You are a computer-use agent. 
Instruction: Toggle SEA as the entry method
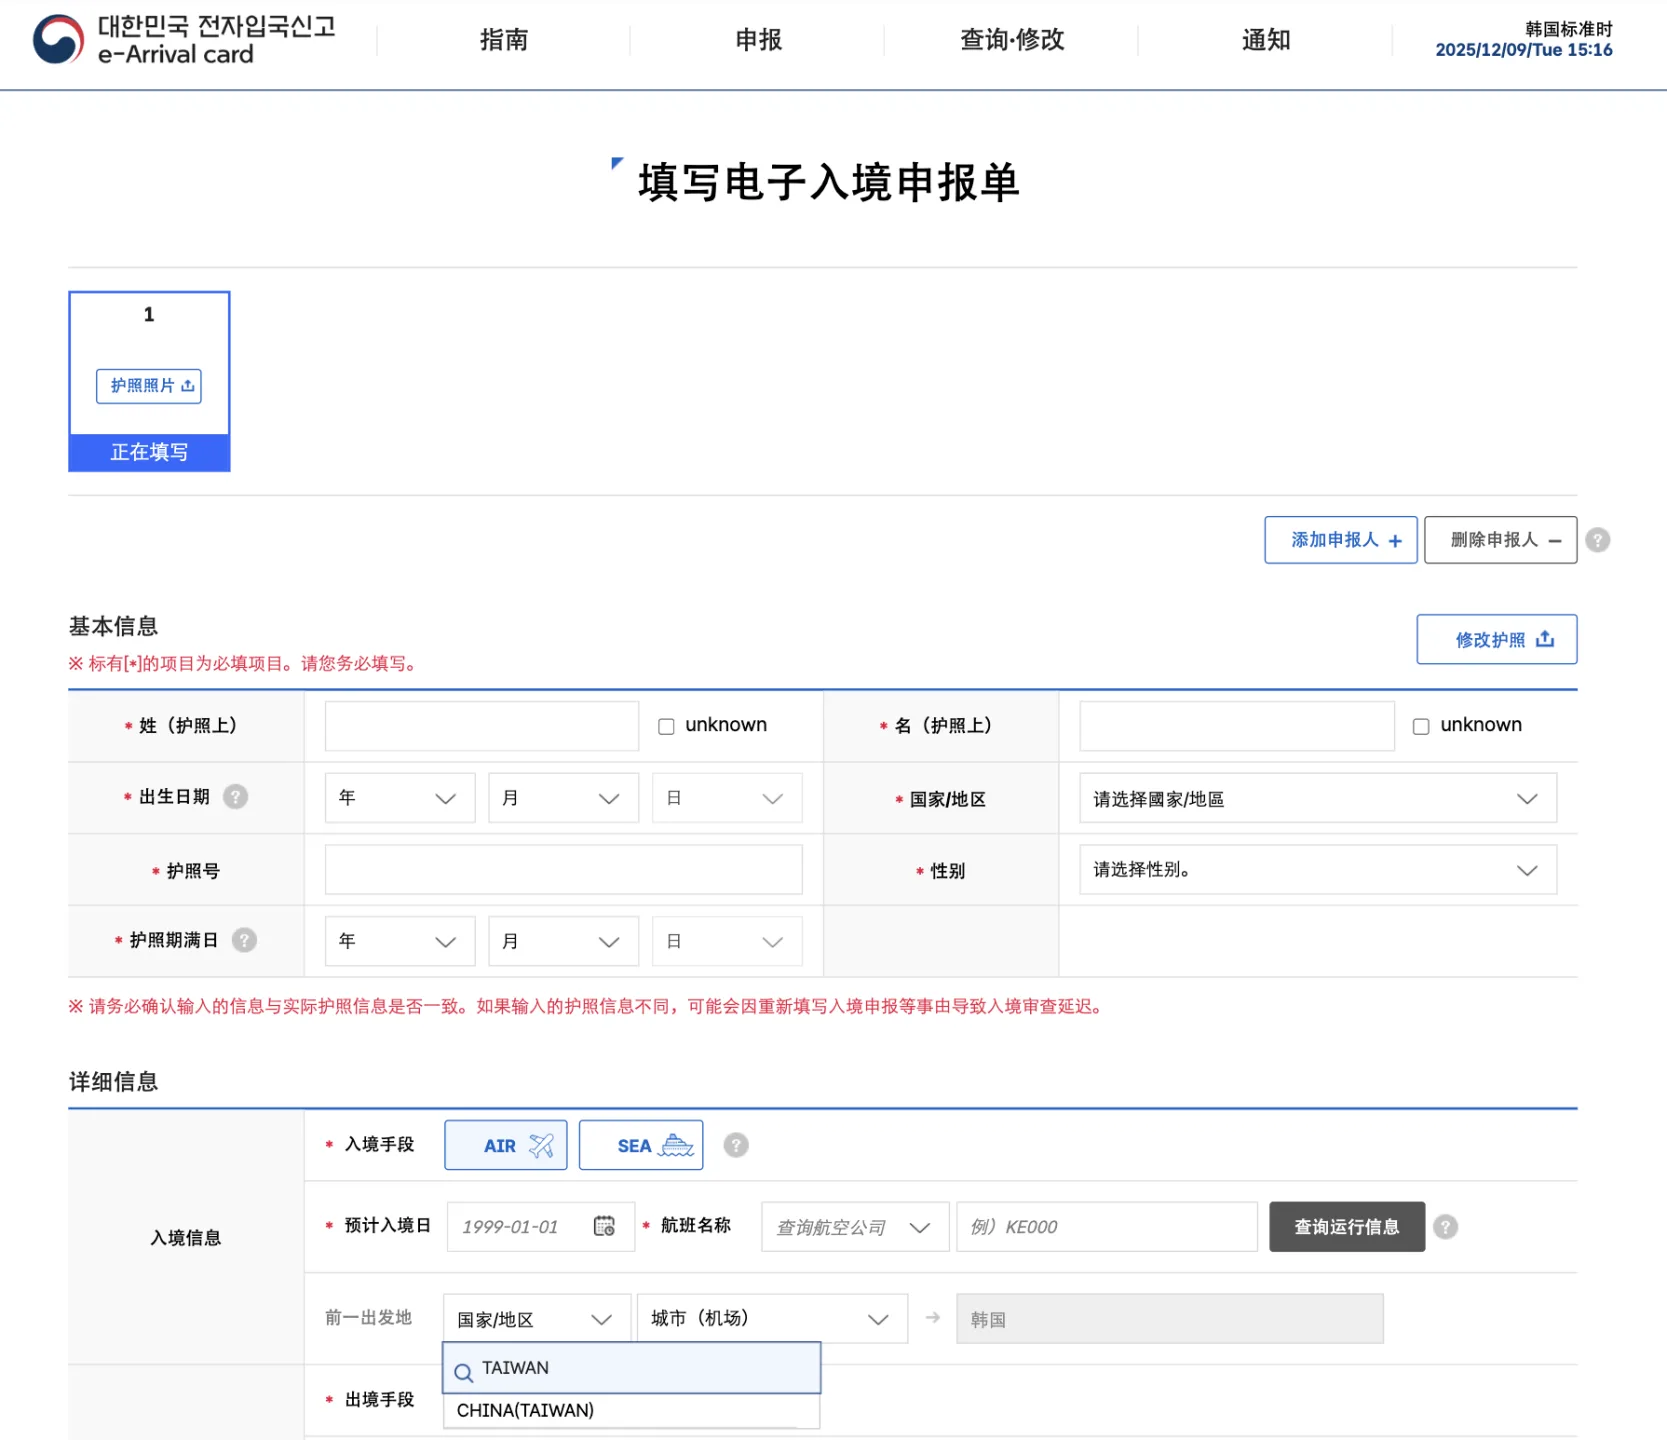pyautogui.click(x=640, y=1144)
